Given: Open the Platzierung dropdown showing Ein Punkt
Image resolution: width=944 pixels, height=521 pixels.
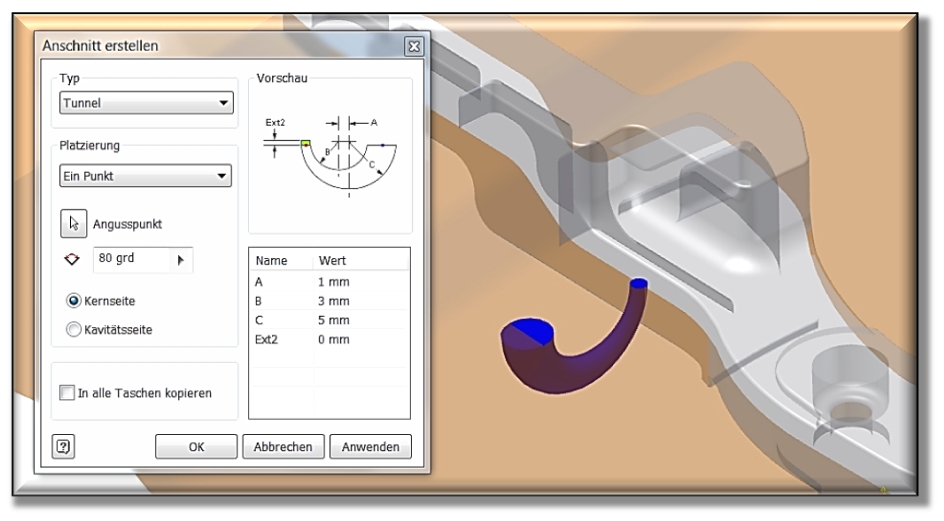Looking at the screenshot, I should coord(144,177).
